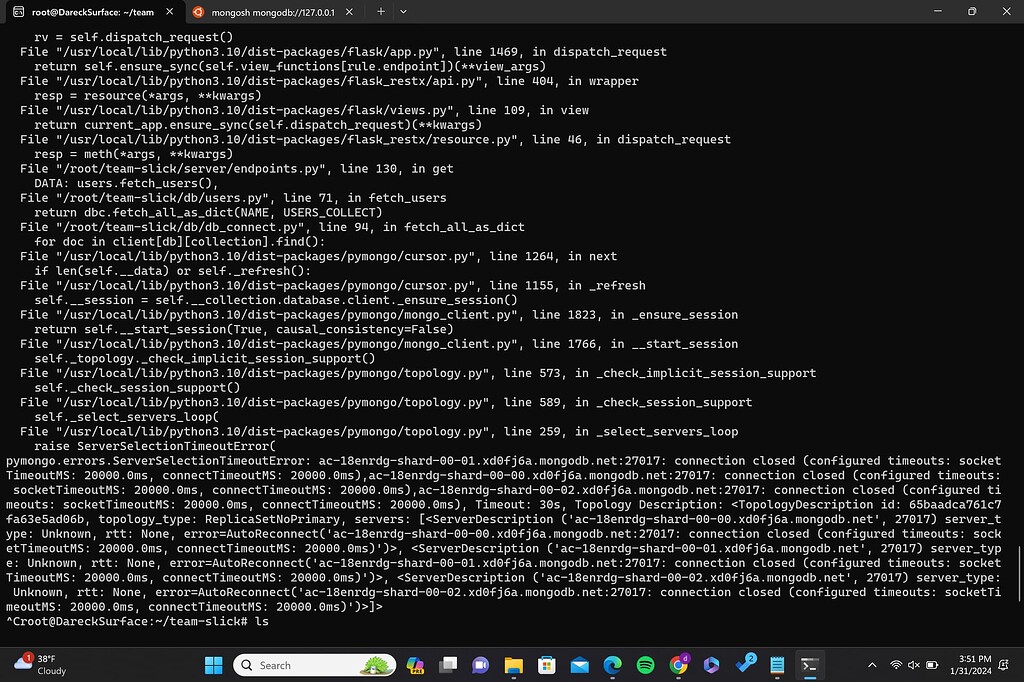
Task: Open a new tab with the plus button
Action: pos(378,11)
